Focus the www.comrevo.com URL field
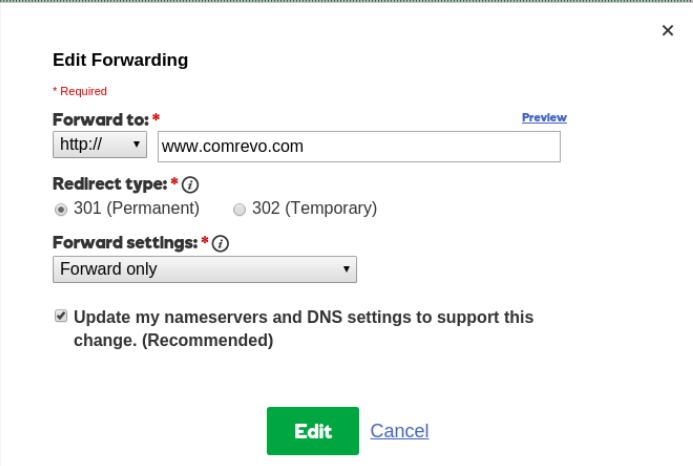Viewport: 693px width, 466px height. [358, 147]
